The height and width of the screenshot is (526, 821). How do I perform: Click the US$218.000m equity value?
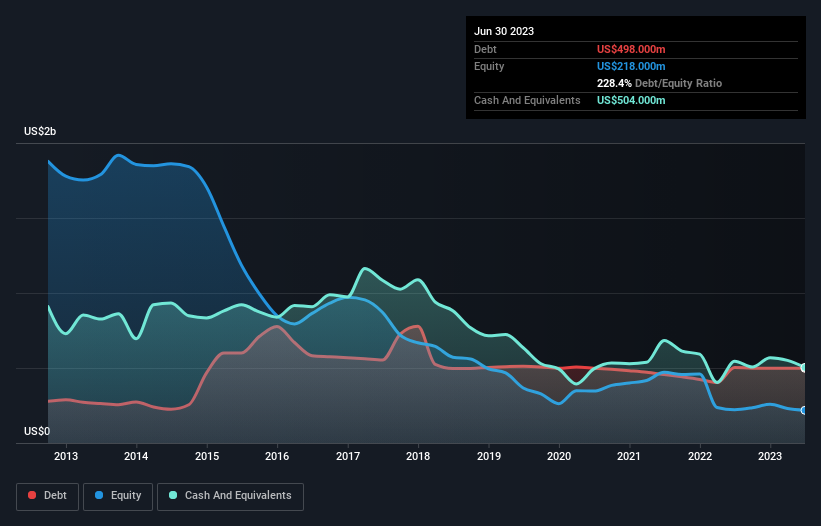point(631,66)
